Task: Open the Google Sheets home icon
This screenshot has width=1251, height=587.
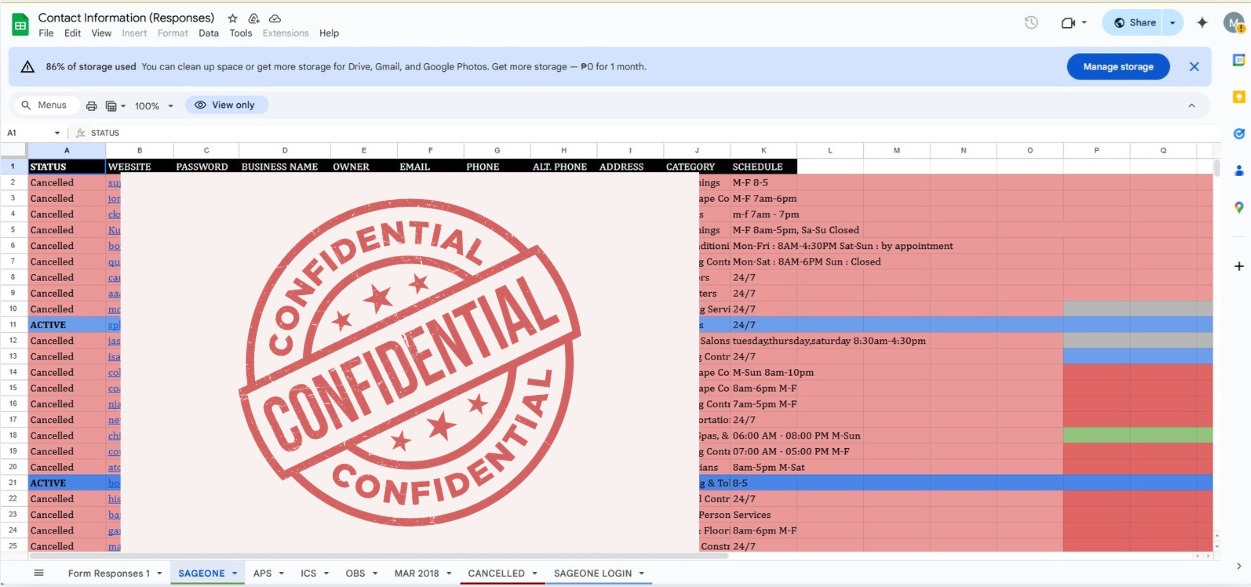Action: [20, 24]
